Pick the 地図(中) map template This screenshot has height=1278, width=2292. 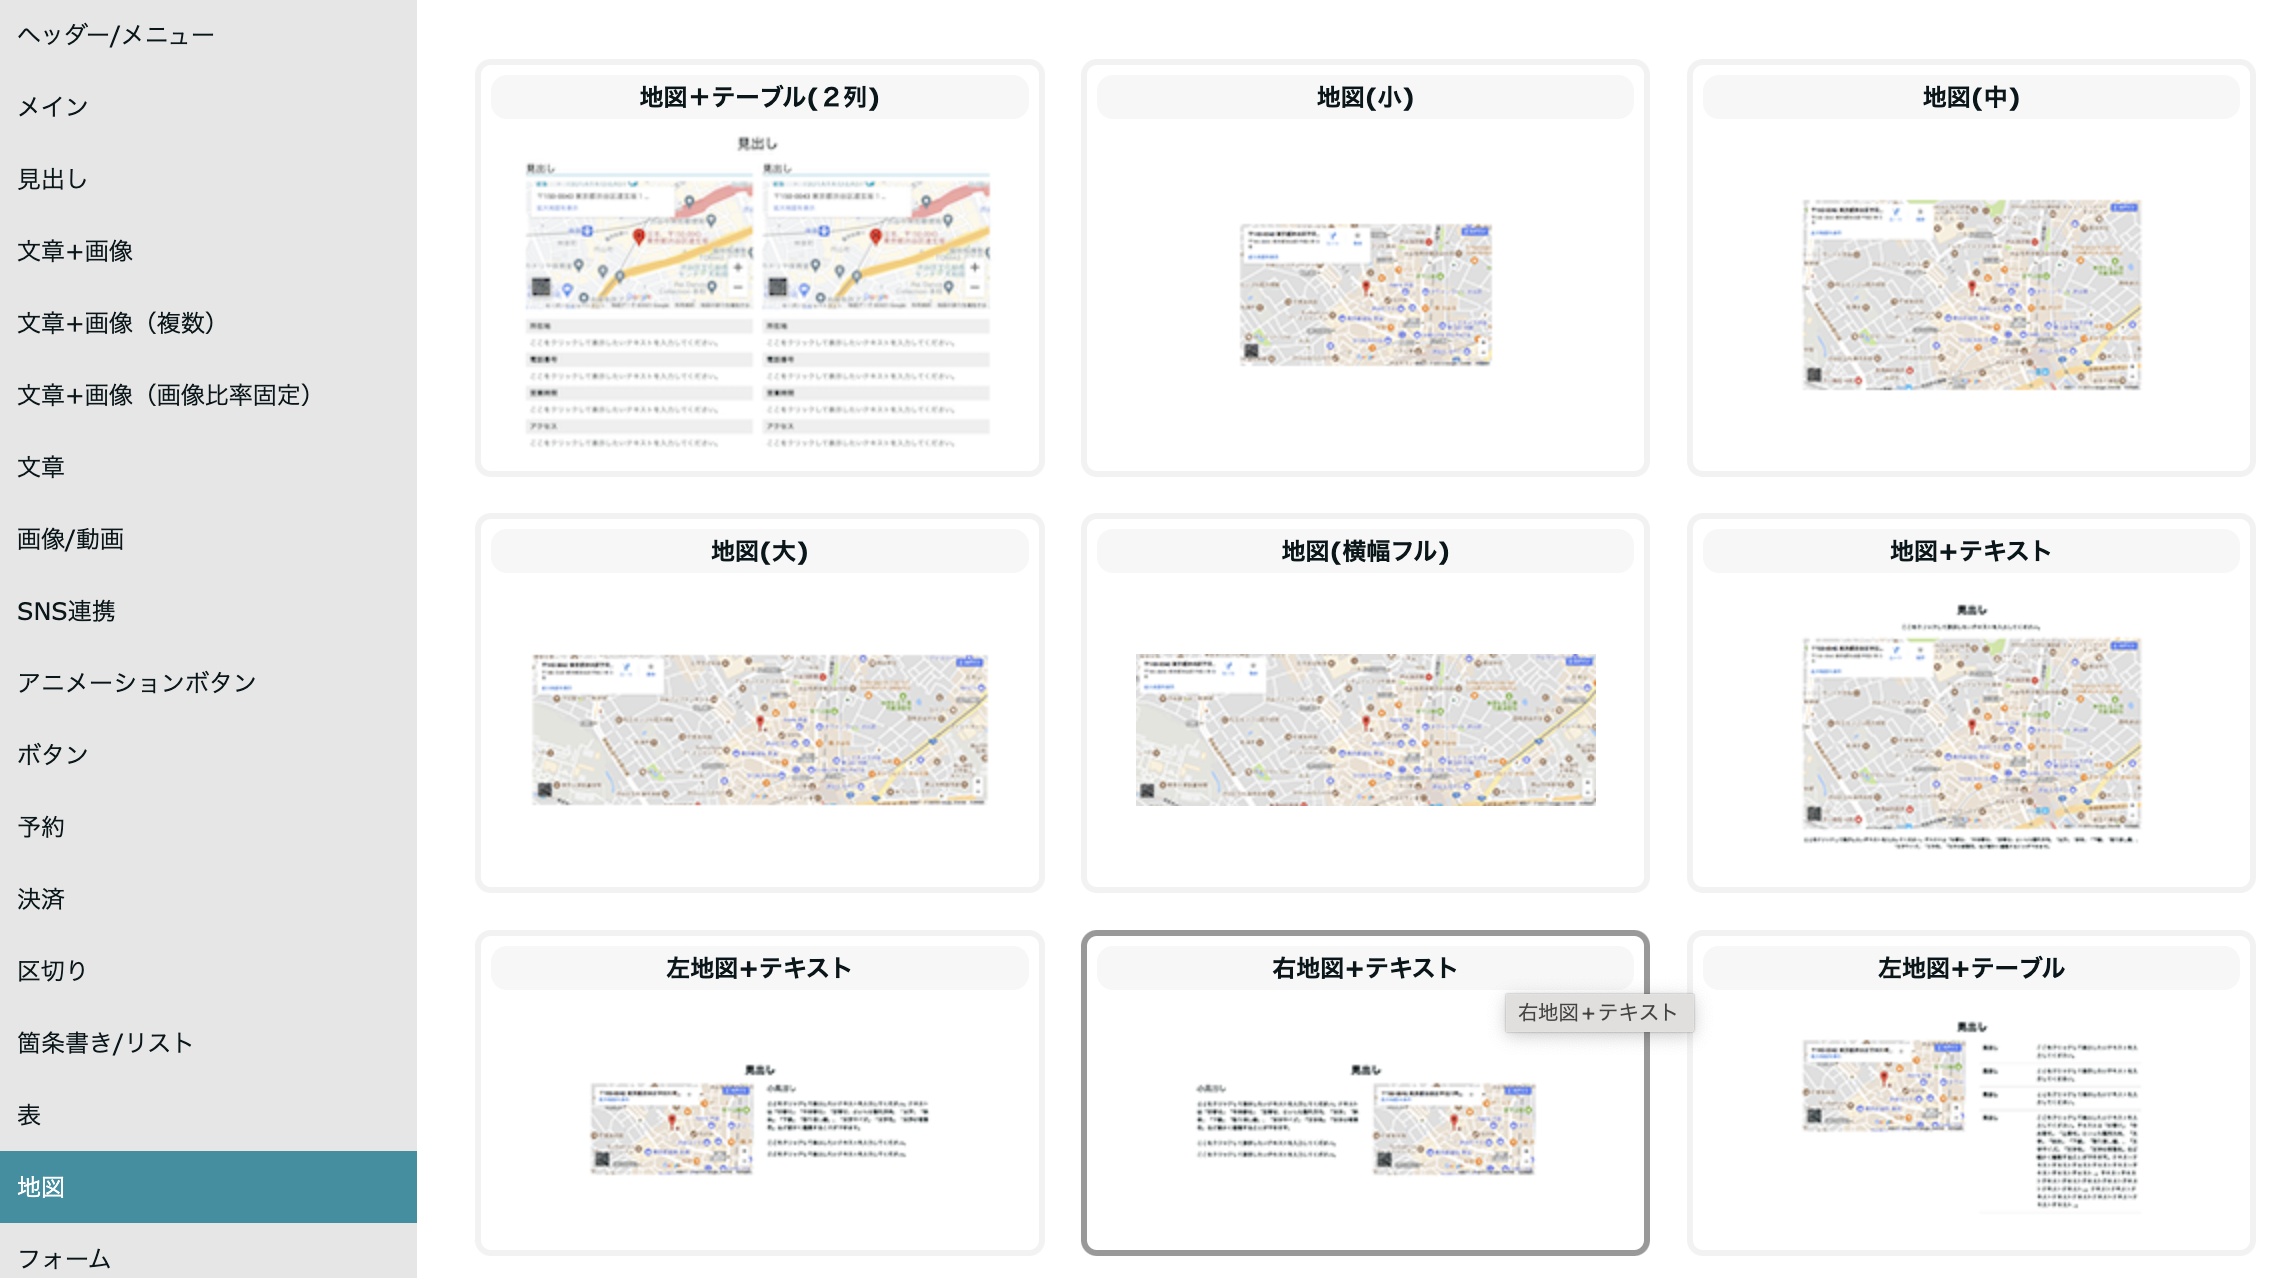(x=1970, y=294)
